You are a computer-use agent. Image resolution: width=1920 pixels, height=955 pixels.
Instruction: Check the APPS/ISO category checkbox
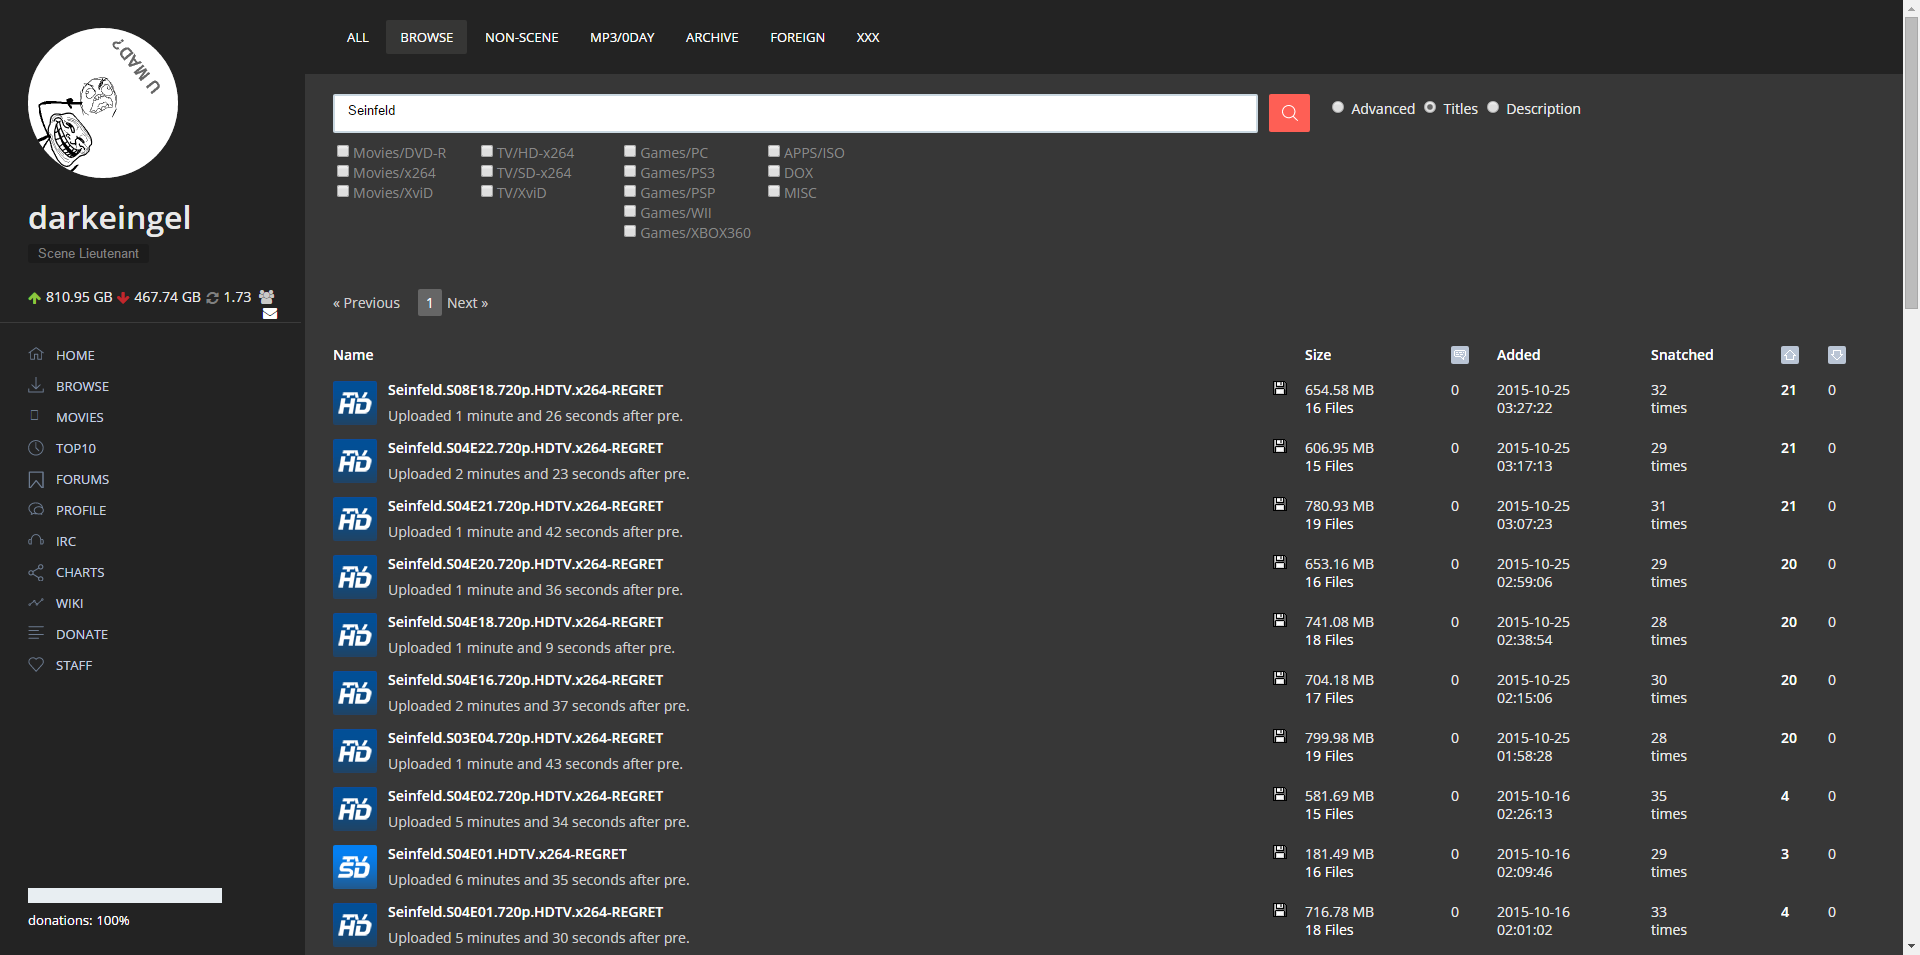774,151
